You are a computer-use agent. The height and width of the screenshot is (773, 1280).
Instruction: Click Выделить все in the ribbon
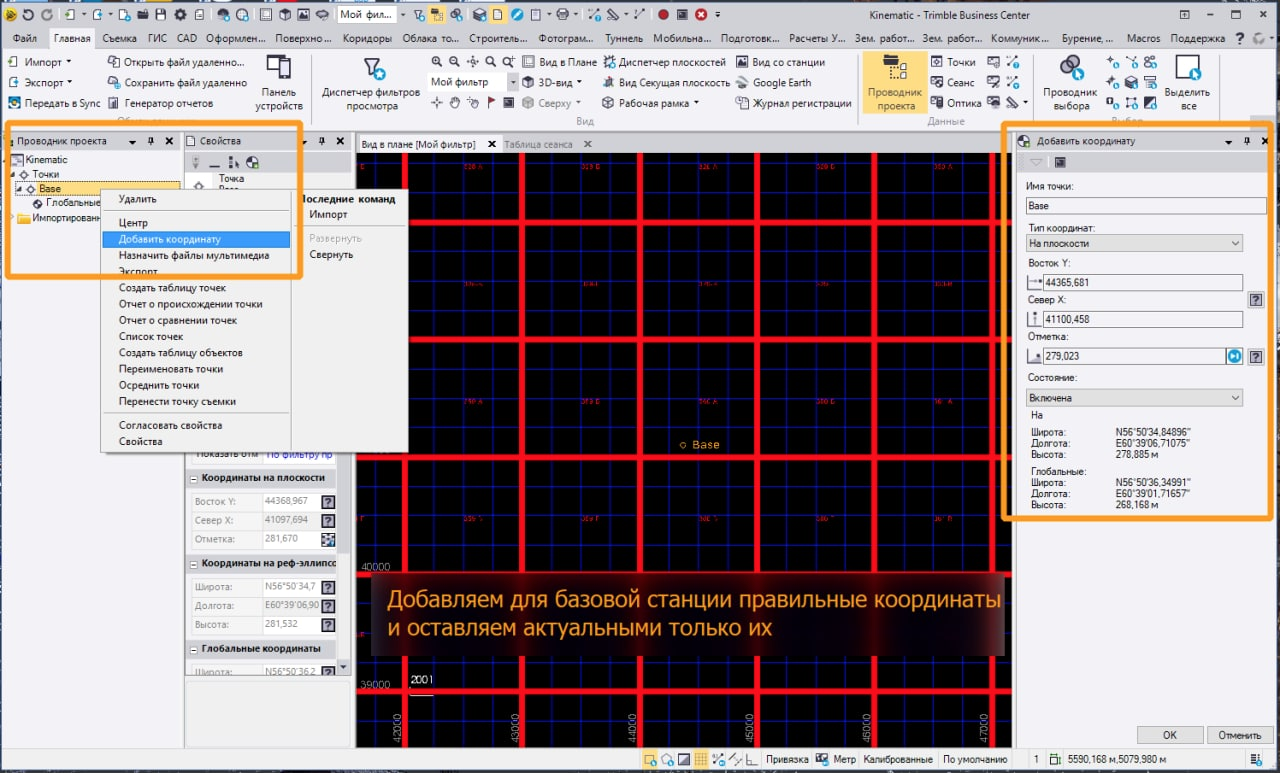1188,83
